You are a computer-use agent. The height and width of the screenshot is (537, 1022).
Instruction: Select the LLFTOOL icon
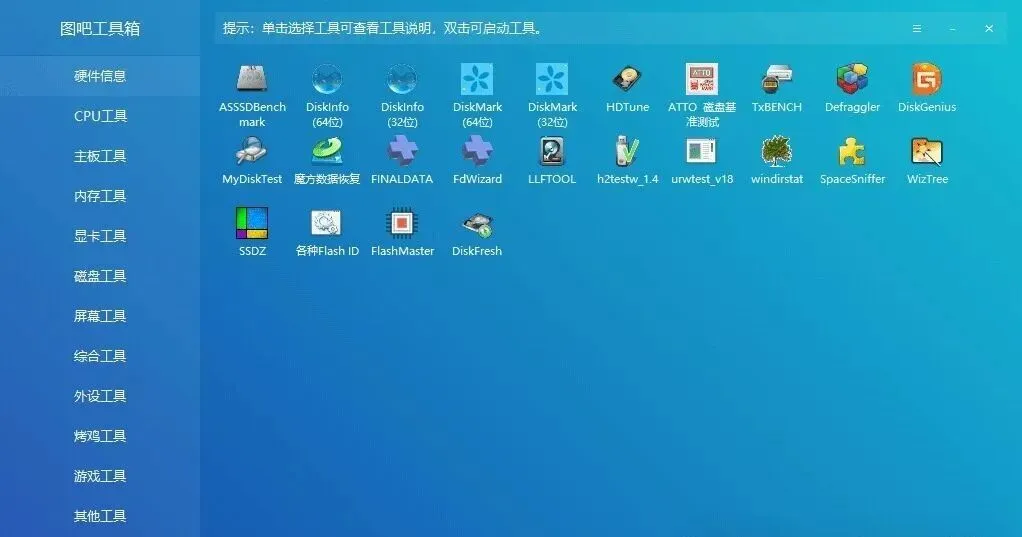click(552, 151)
